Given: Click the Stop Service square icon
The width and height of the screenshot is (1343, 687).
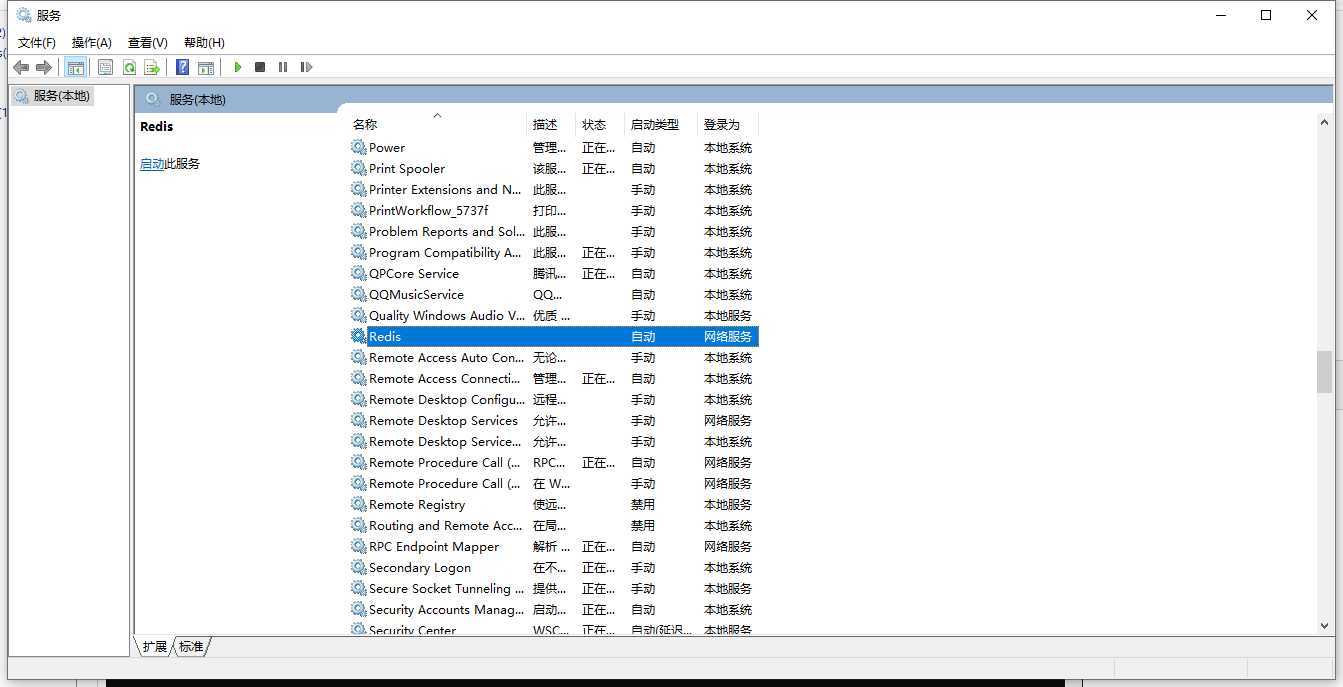Looking at the screenshot, I should point(260,67).
